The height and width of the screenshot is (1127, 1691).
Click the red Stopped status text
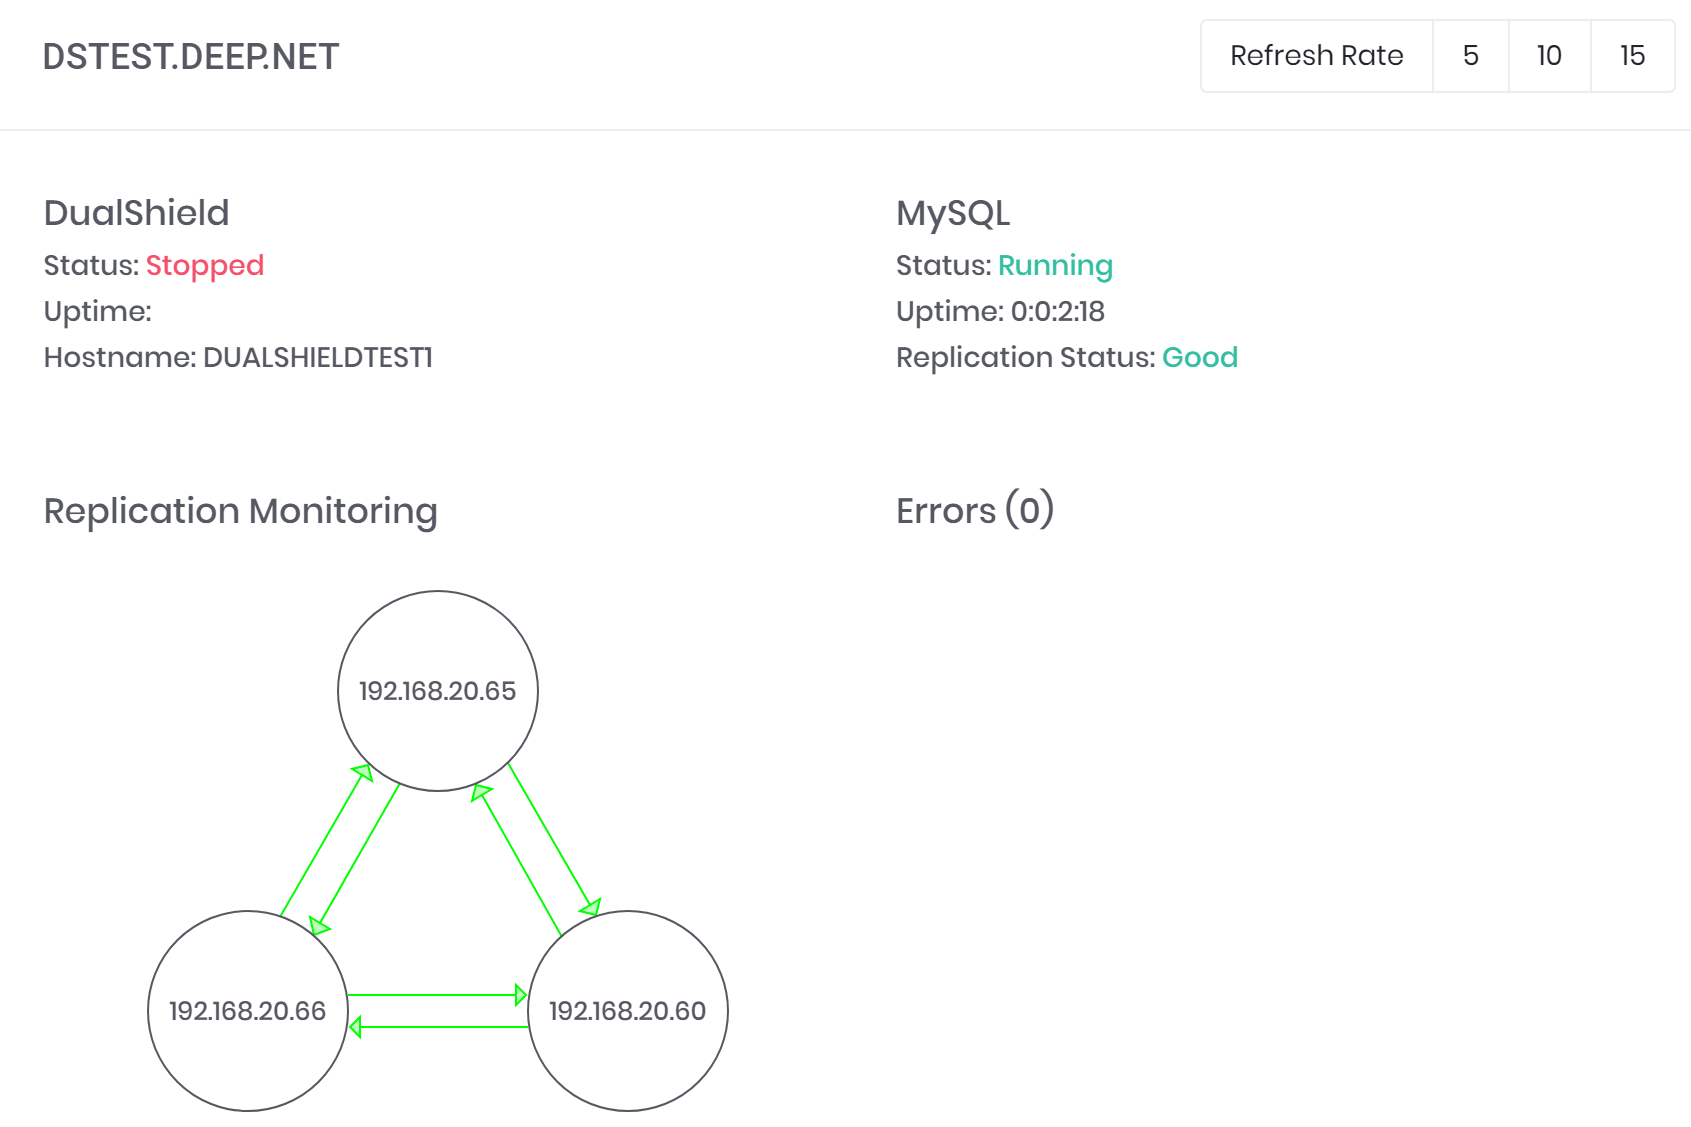click(x=205, y=265)
